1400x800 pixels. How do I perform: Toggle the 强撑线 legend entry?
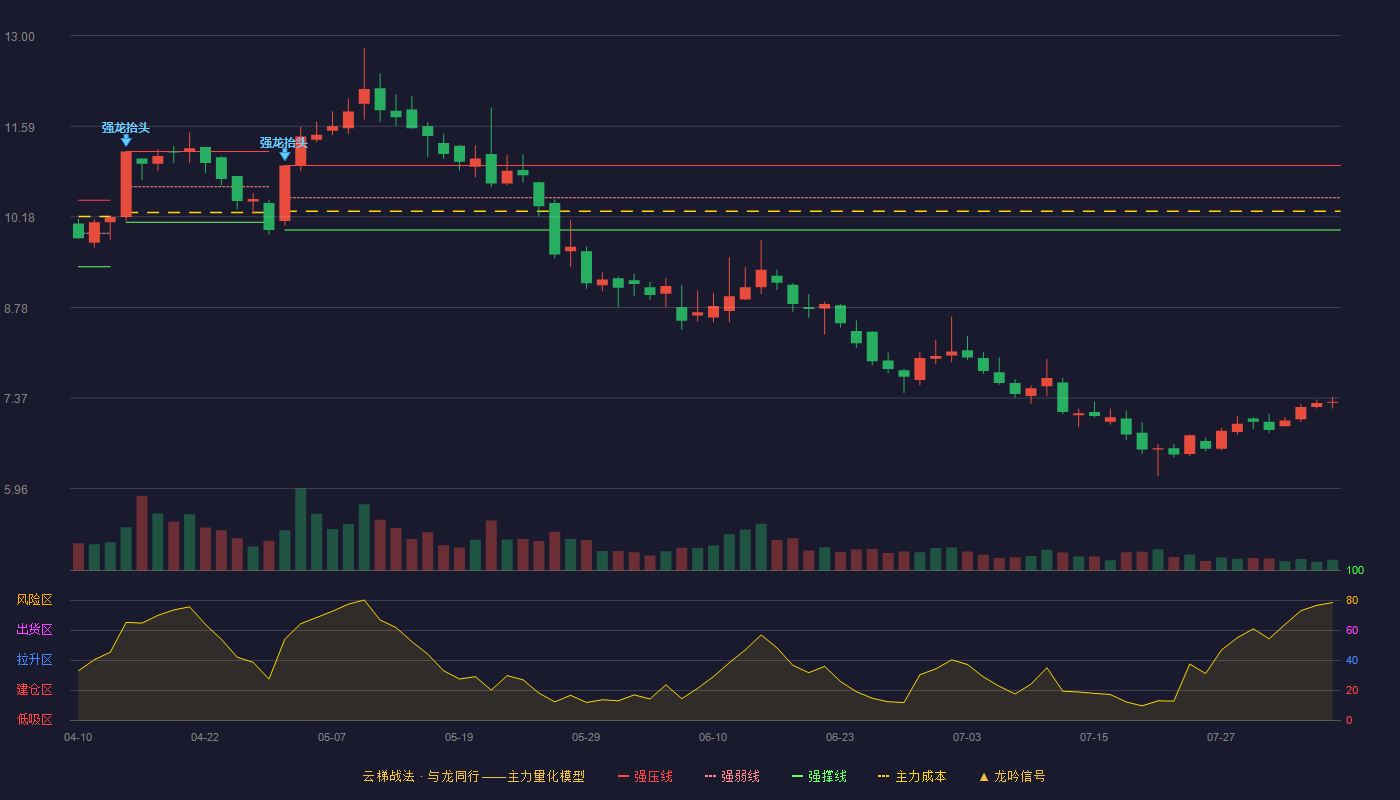[x=819, y=776]
